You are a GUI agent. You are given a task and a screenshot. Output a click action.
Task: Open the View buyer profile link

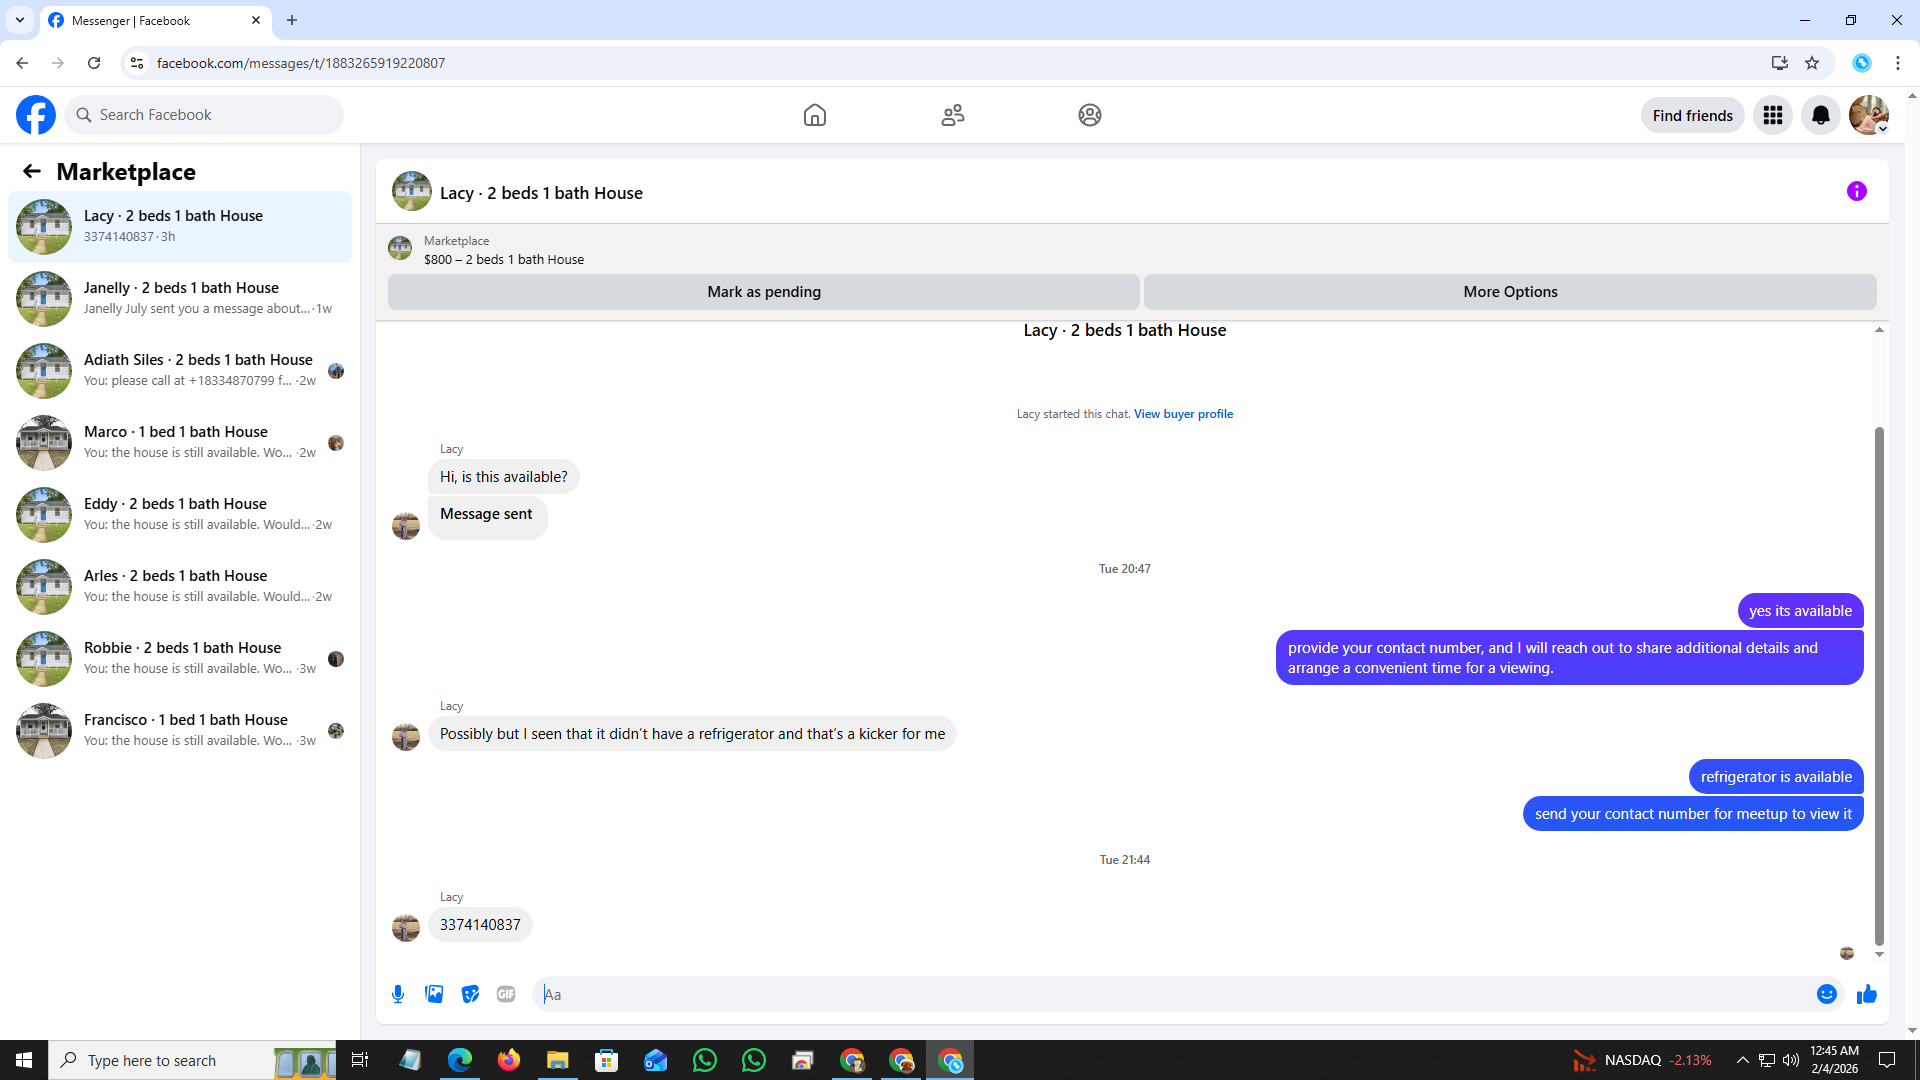tap(1183, 414)
